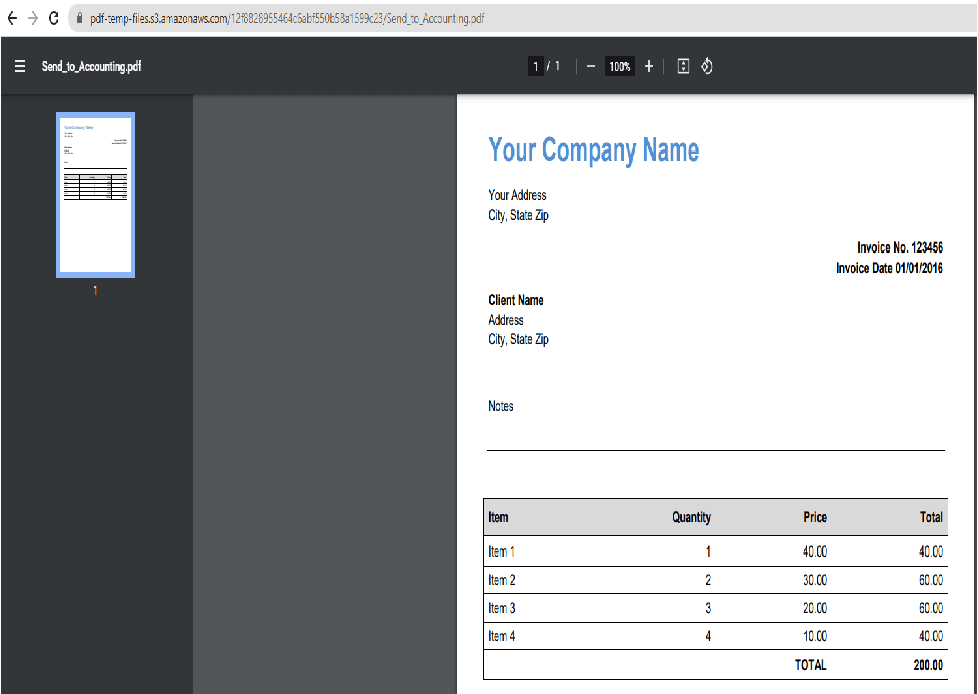Click the Quantity column header
The image size is (978, 694).
click(691, 517)
